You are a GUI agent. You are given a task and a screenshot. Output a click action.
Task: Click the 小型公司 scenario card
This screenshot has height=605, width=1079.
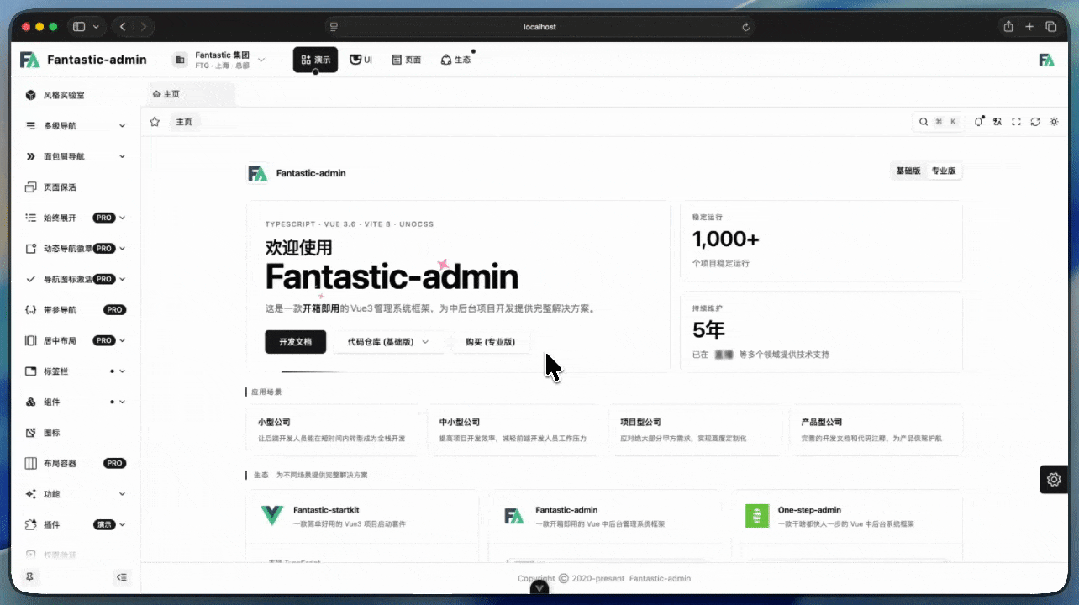coord(332,430)
